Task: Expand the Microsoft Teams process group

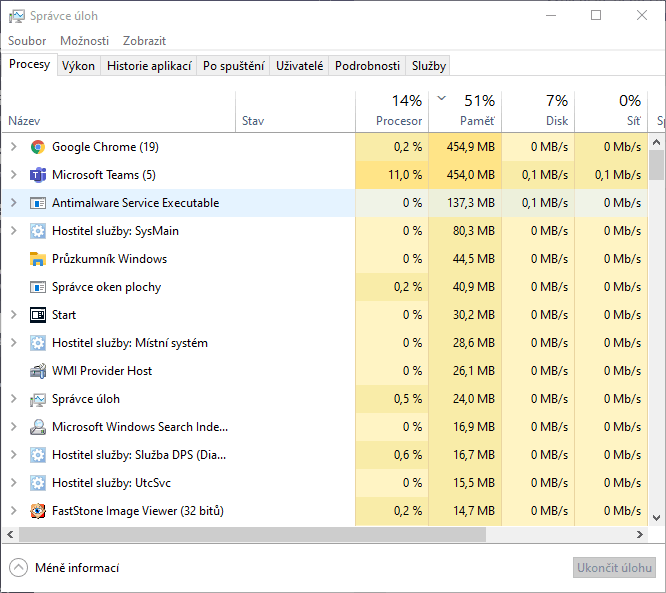Action: coord(13,175)
